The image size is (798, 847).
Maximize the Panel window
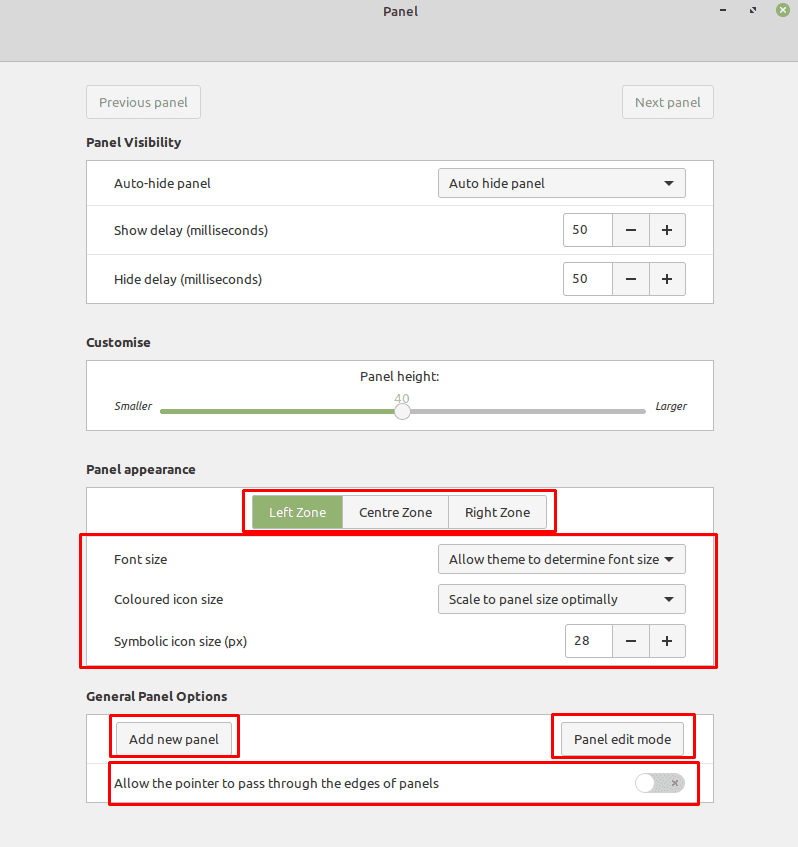[753, 10]
